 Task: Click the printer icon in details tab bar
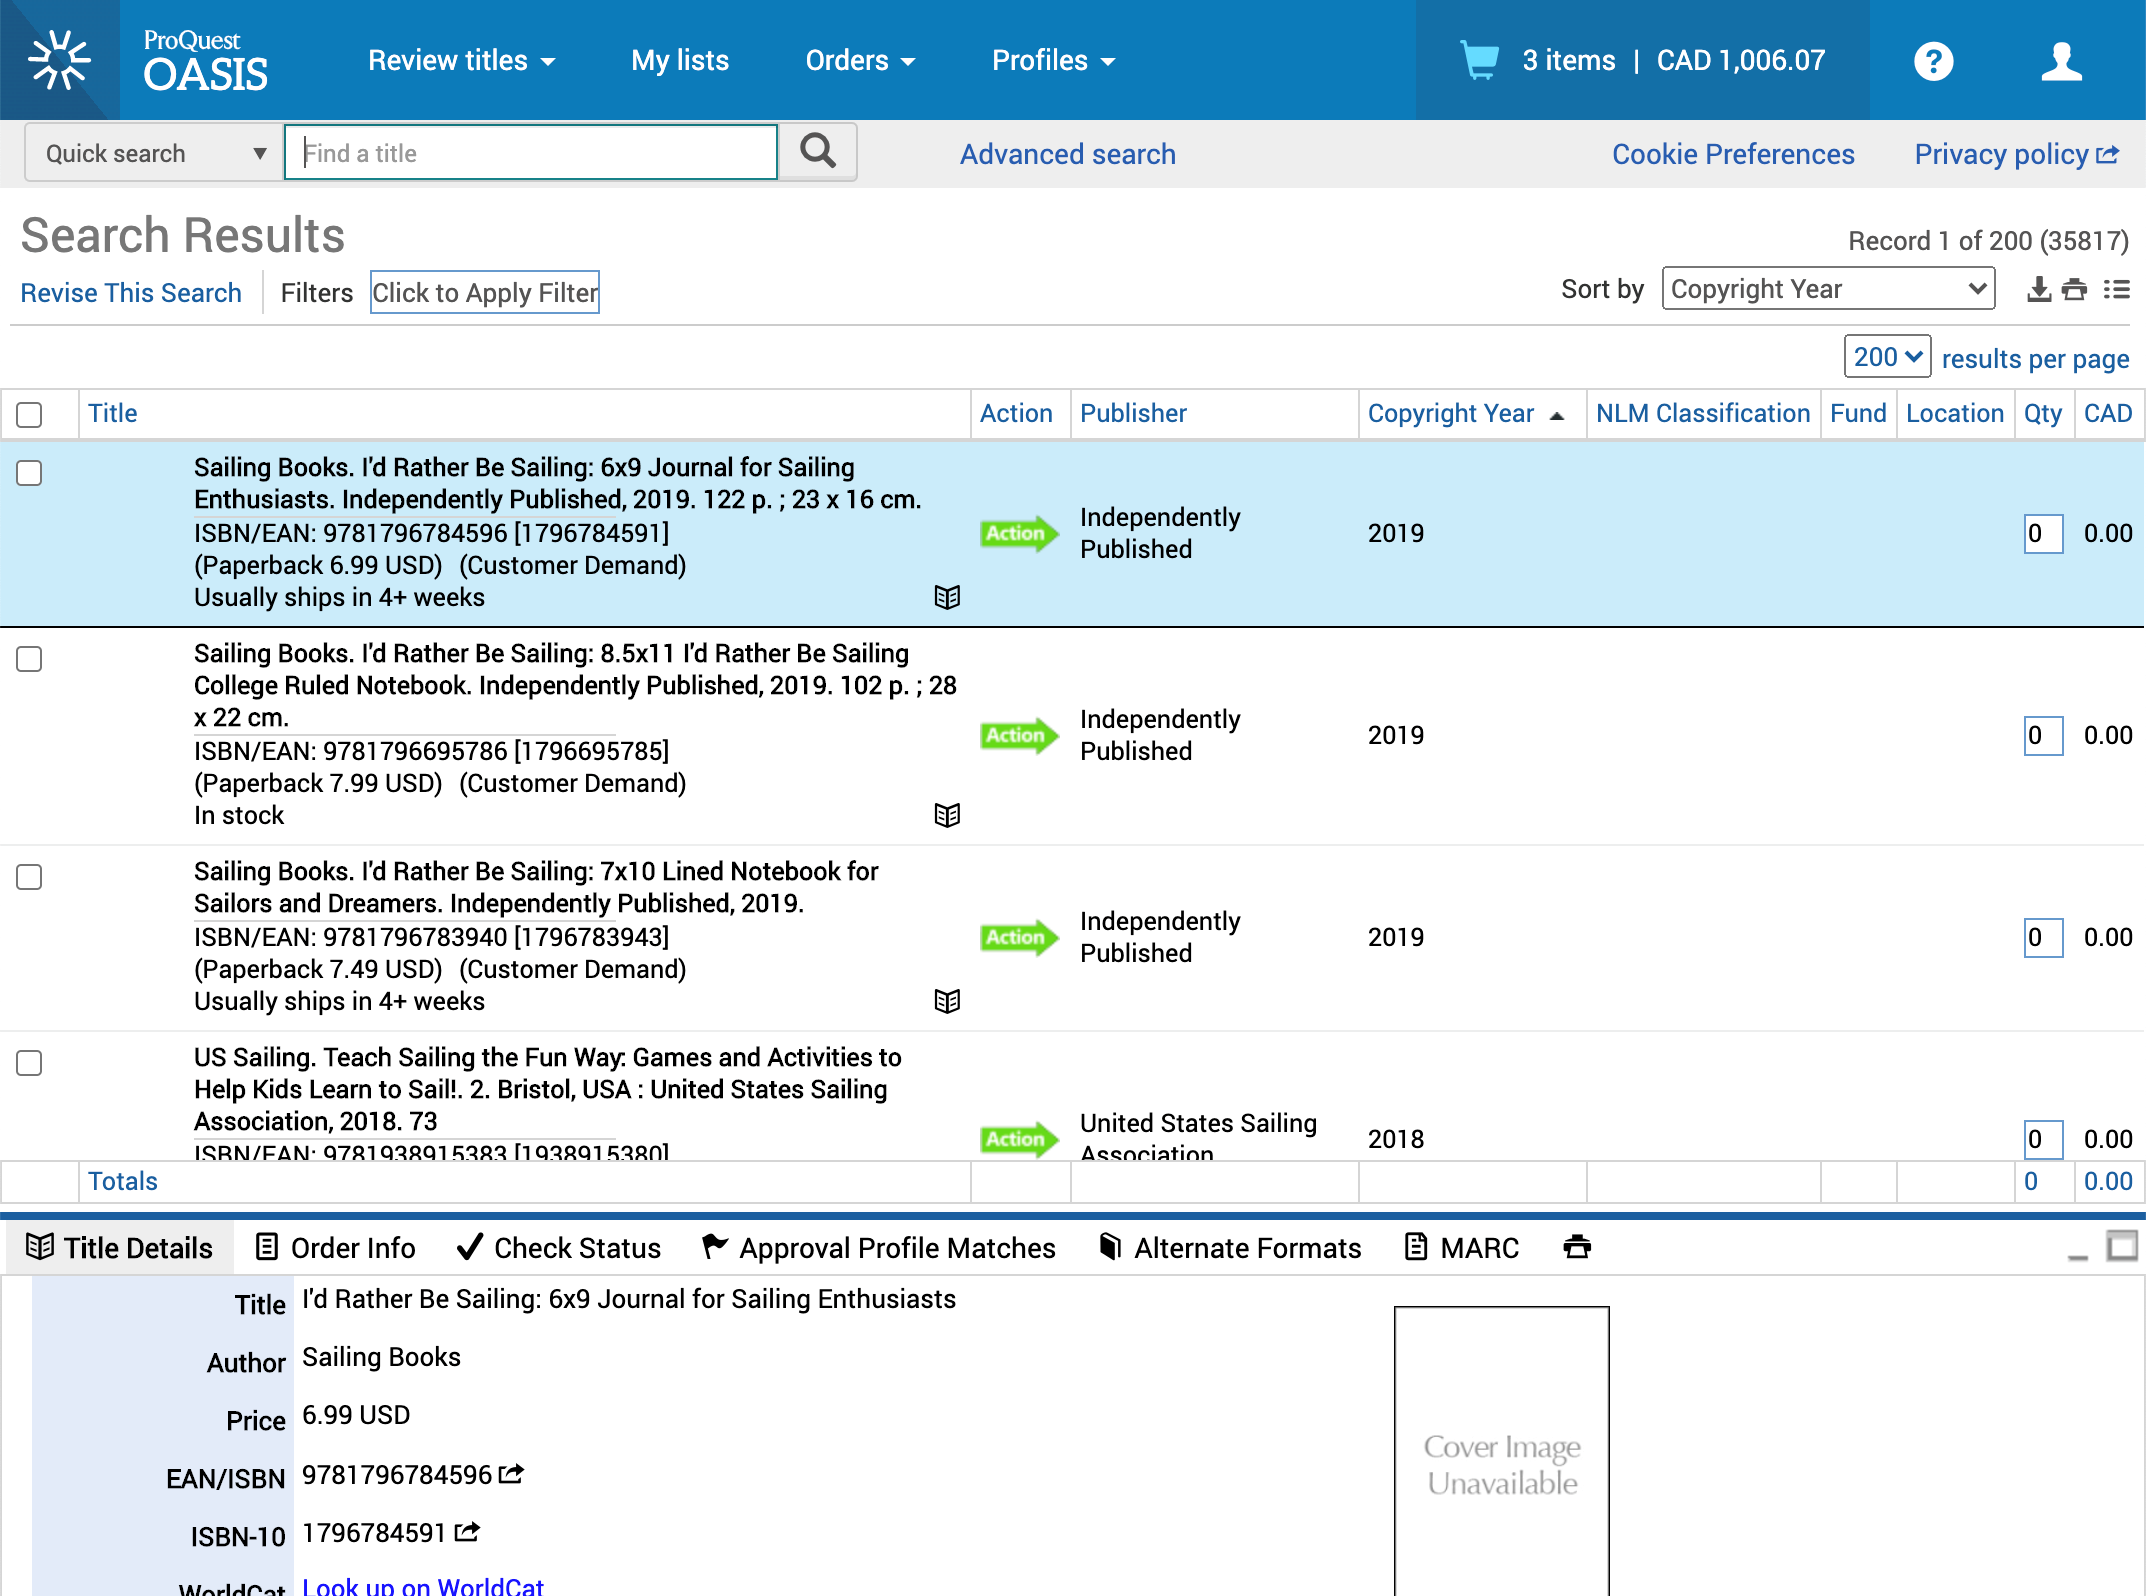[1577, 1247]
